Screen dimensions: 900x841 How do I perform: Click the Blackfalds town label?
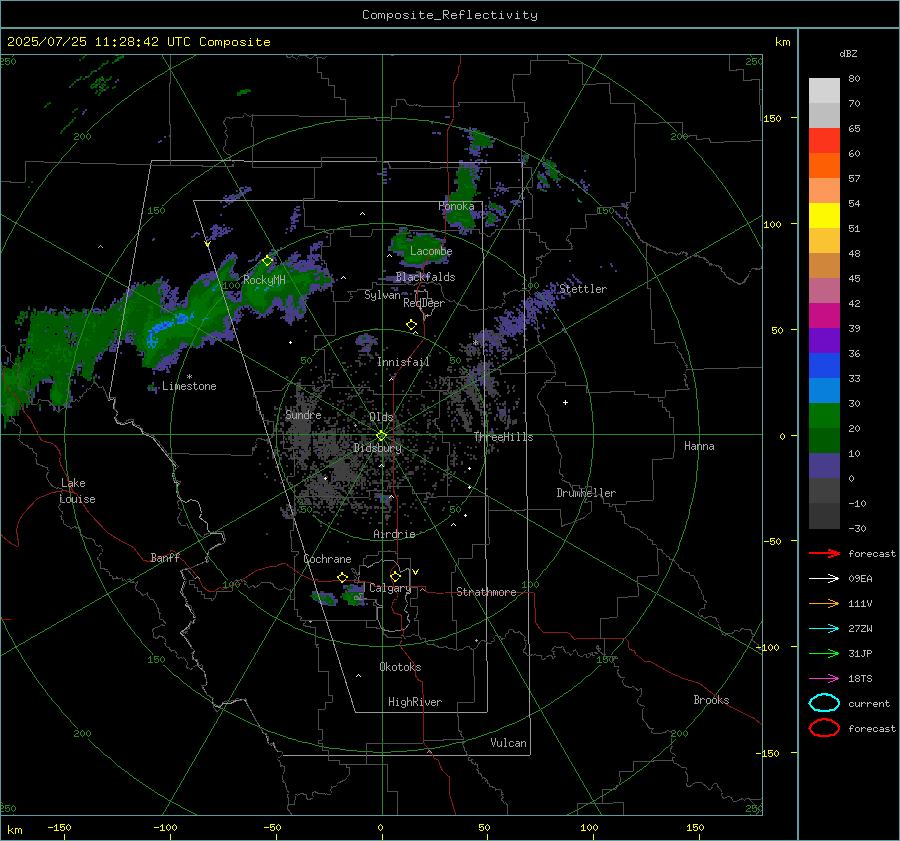(x=425, y=277)
